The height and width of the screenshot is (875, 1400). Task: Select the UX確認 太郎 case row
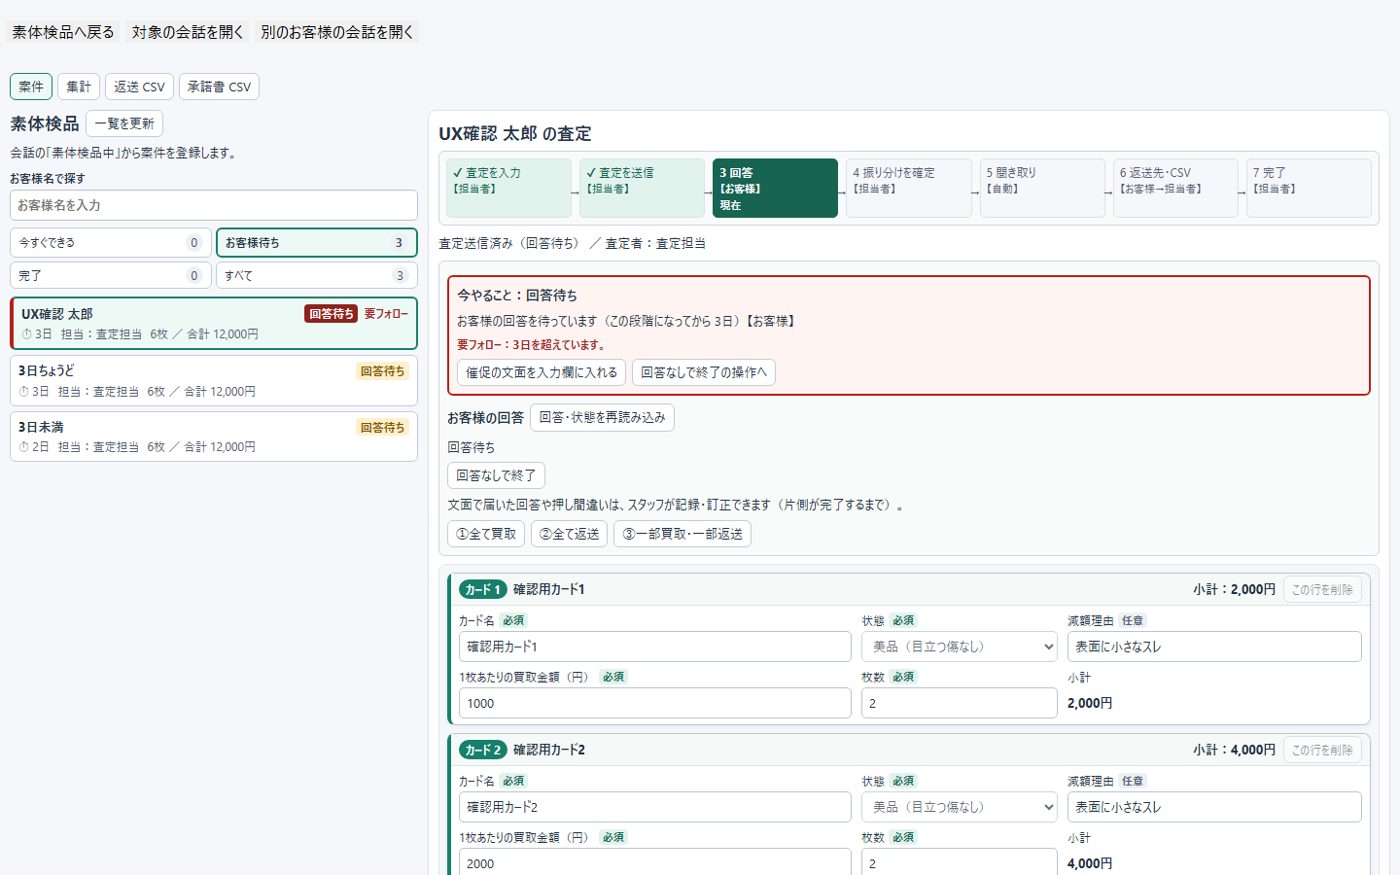[x=214, y=323]
